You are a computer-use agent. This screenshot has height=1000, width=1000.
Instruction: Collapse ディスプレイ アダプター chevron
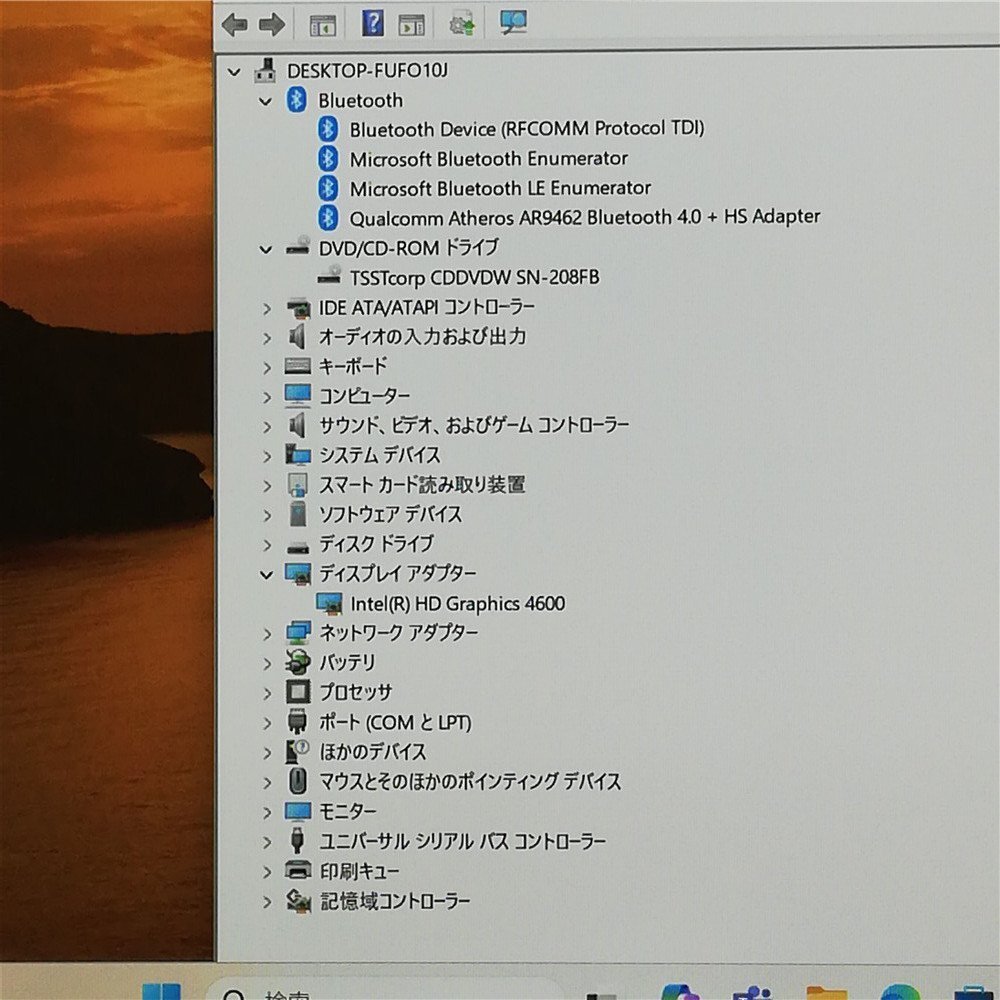click(267, 575)
